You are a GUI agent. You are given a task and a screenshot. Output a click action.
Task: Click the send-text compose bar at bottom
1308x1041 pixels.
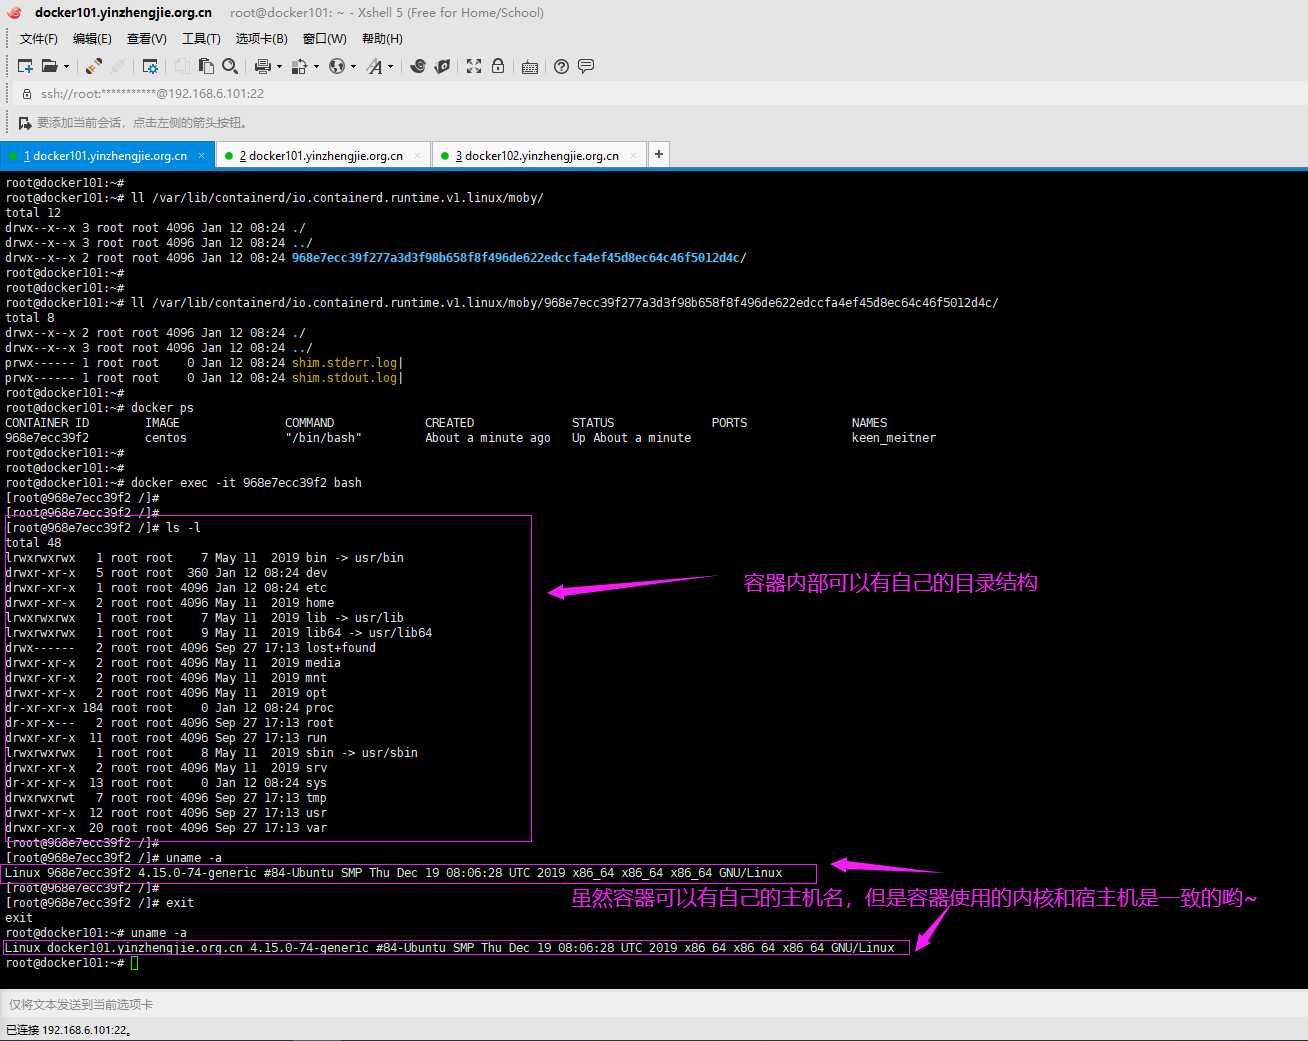click(x=654, y=1004)
